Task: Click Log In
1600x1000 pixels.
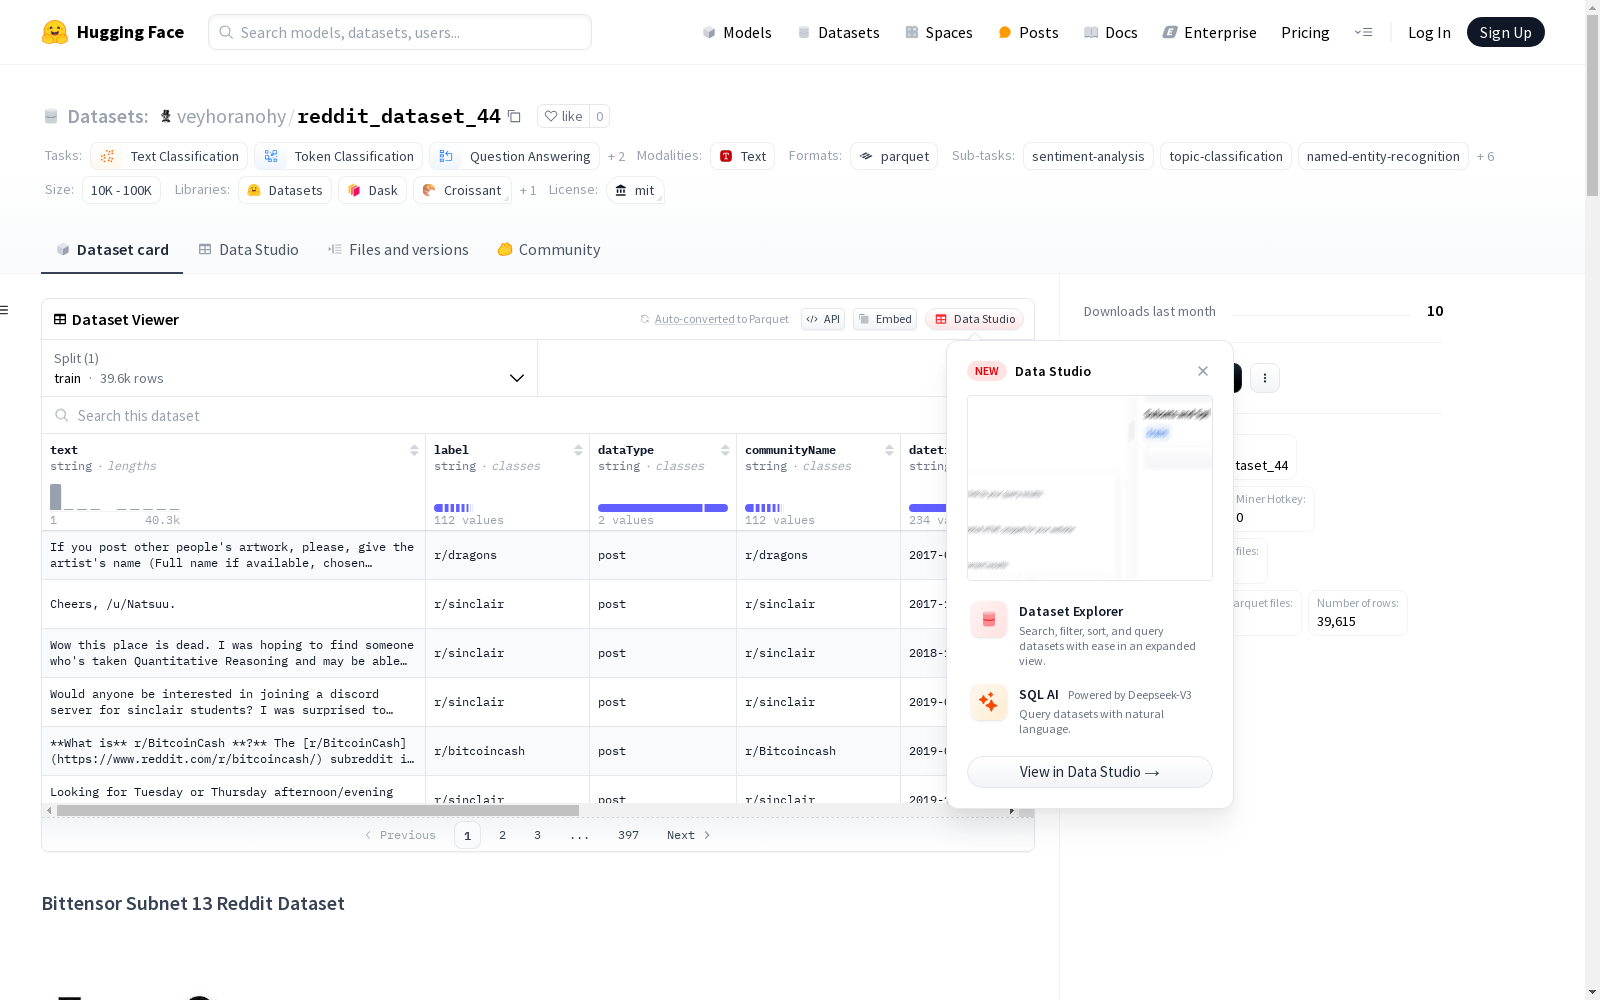Action: click(1429, 32)
